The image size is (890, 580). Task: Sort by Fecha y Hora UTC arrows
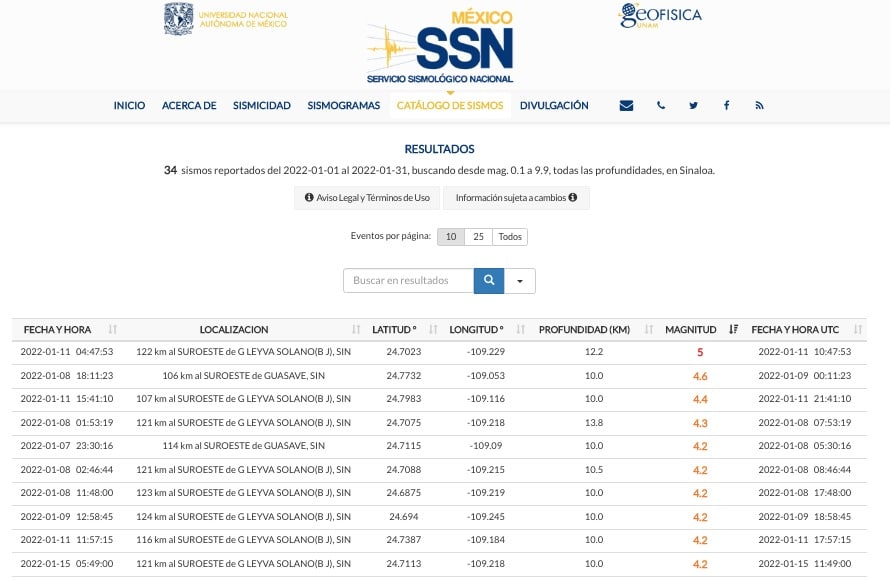pyautogui.click(x=858, y=329)
